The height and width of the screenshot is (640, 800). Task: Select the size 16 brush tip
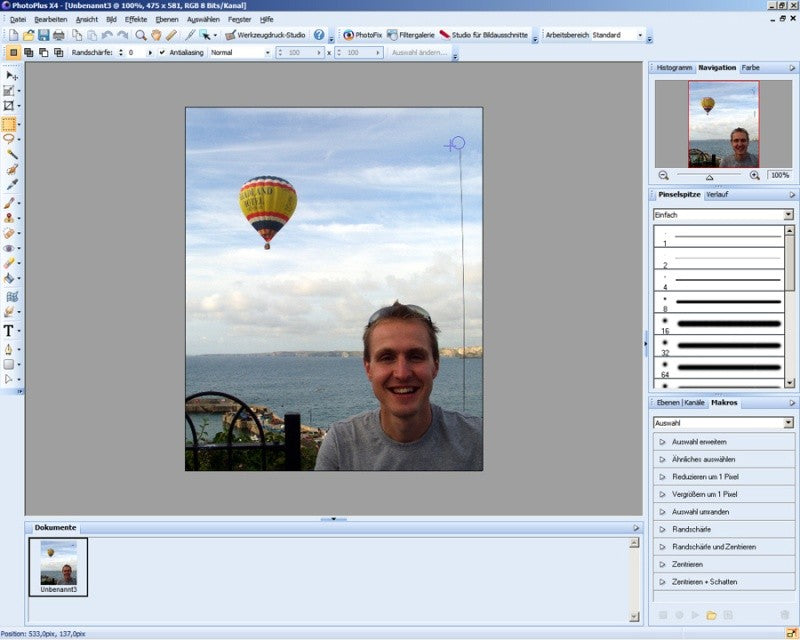[x=719, y=324]
